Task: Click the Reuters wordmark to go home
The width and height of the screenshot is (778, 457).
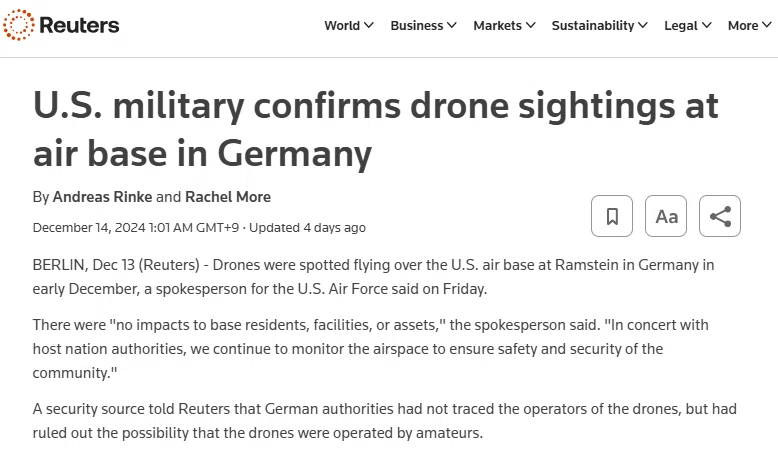Action: pyautogui.click(x=79, y=25)
